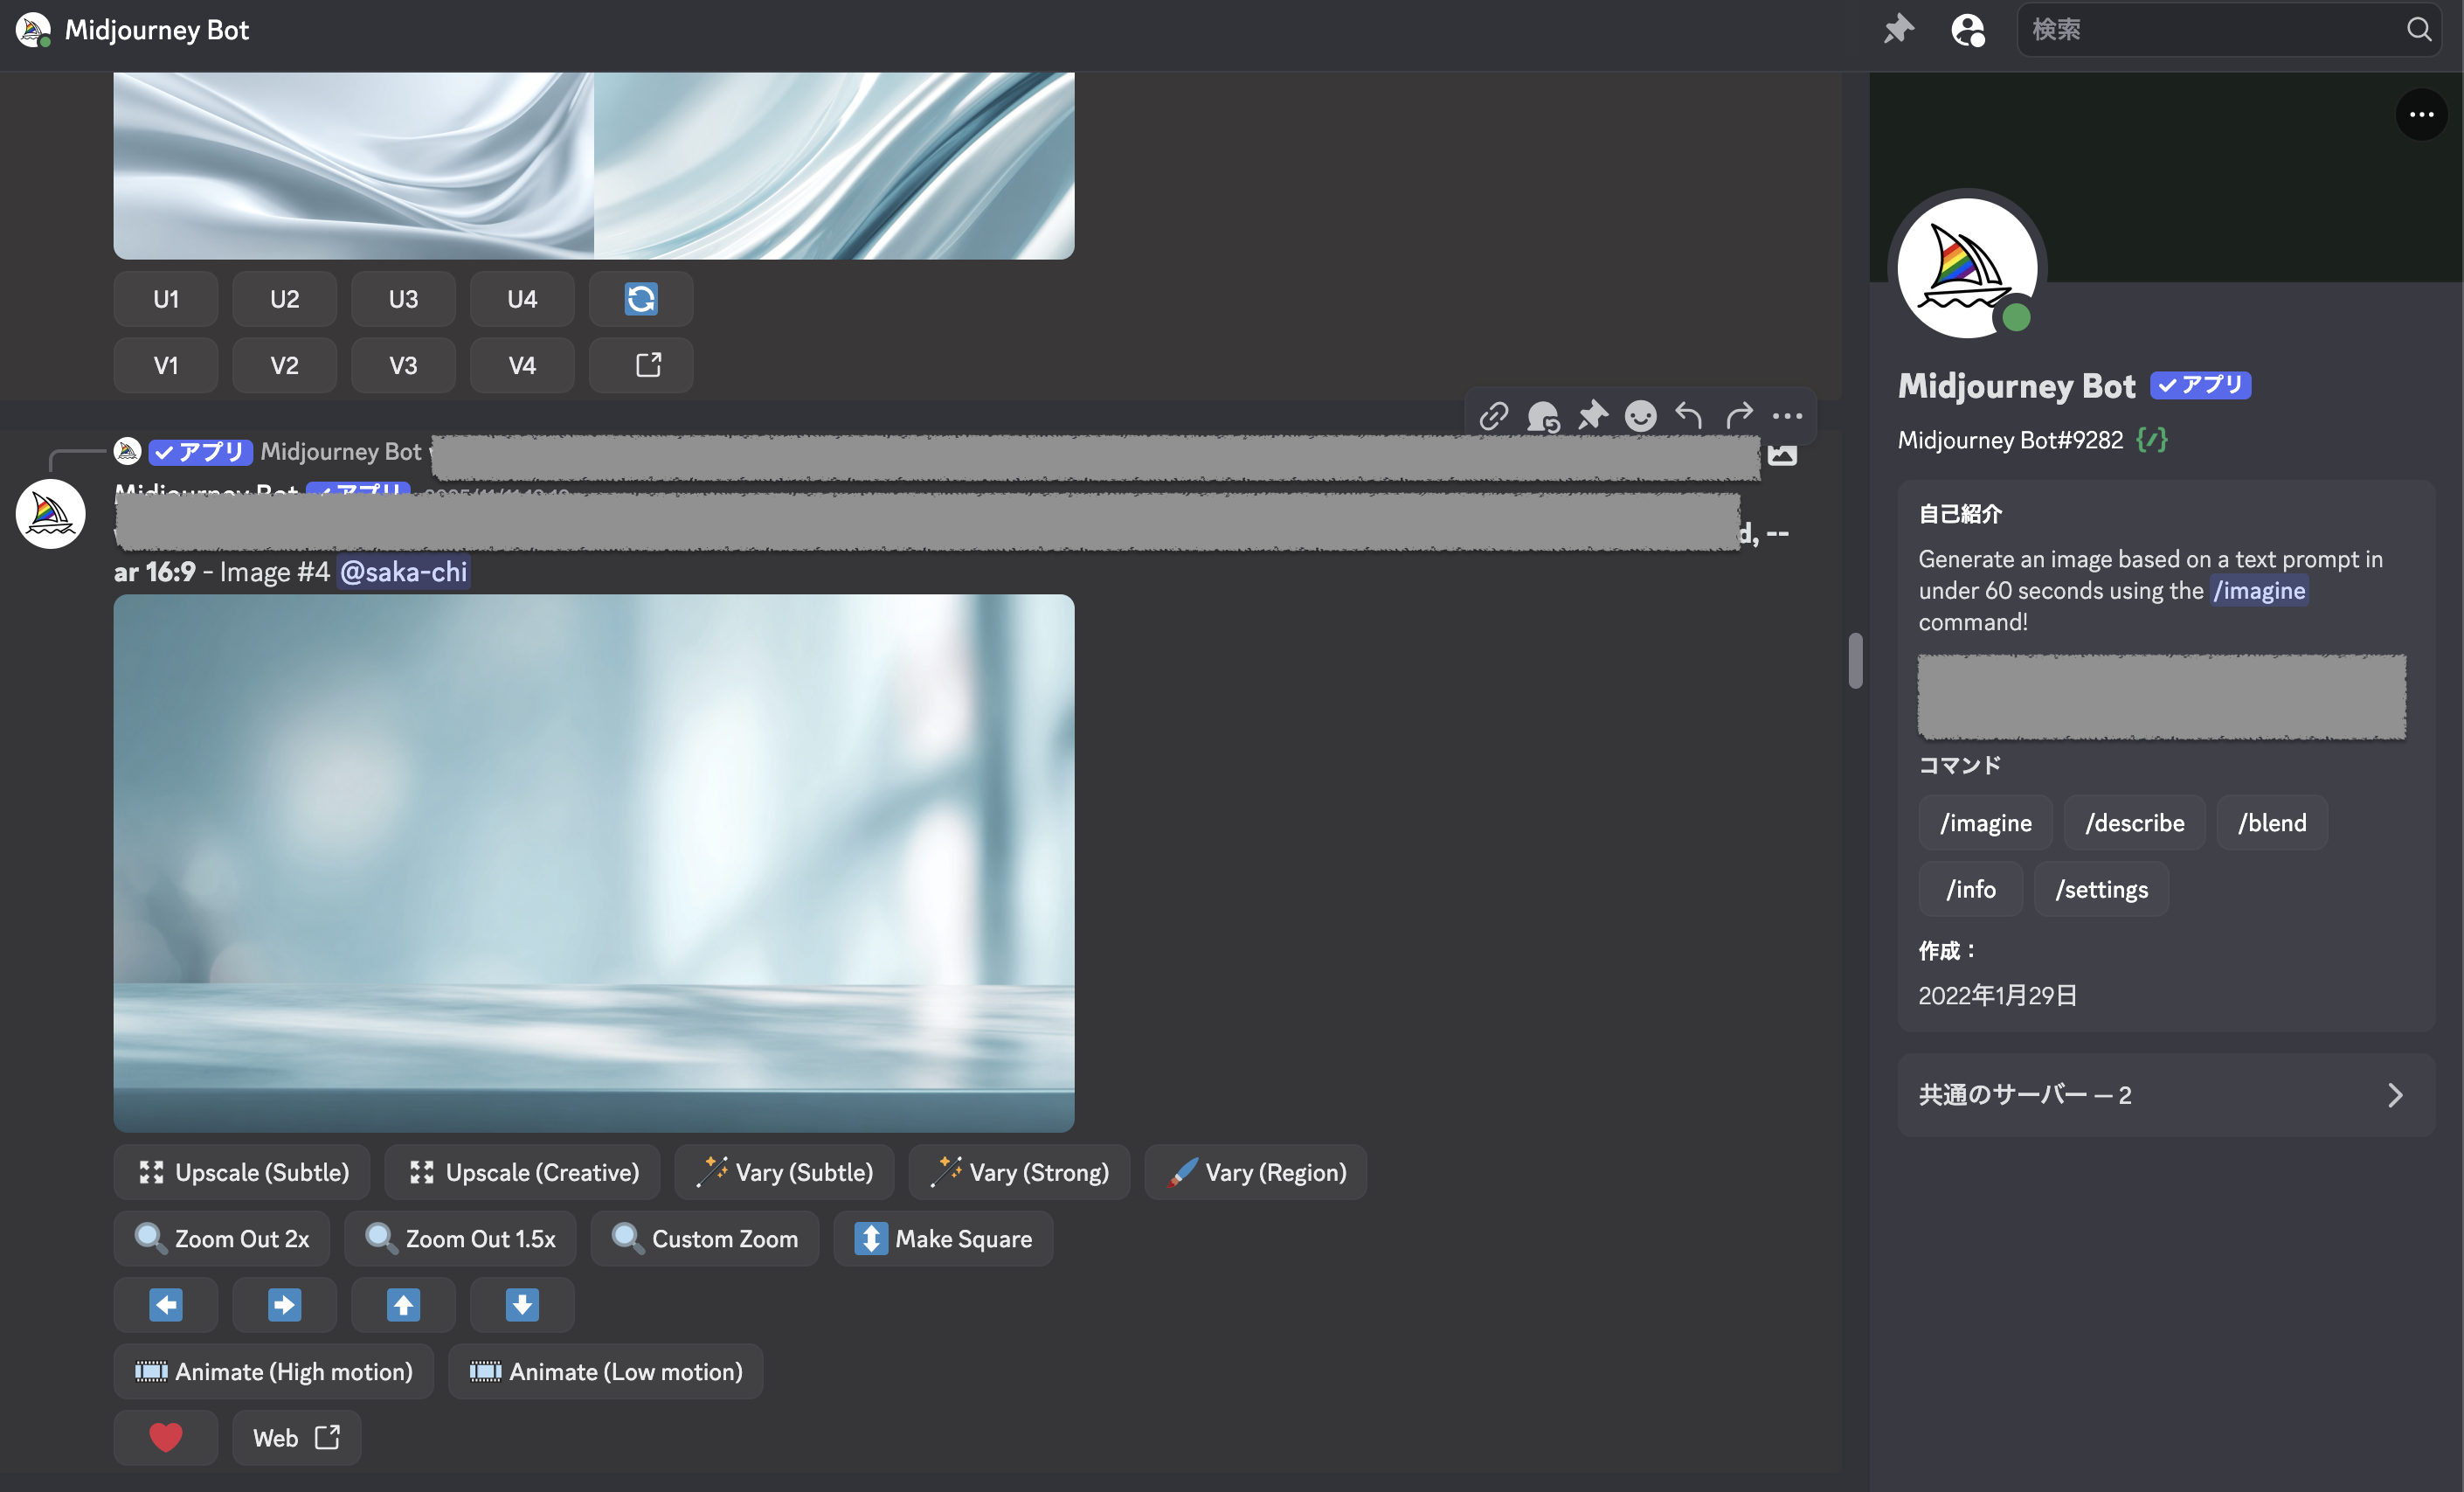Open the profile three-dots menu
This screenshot has height=1492, width=2464.
pos(2420,115)
